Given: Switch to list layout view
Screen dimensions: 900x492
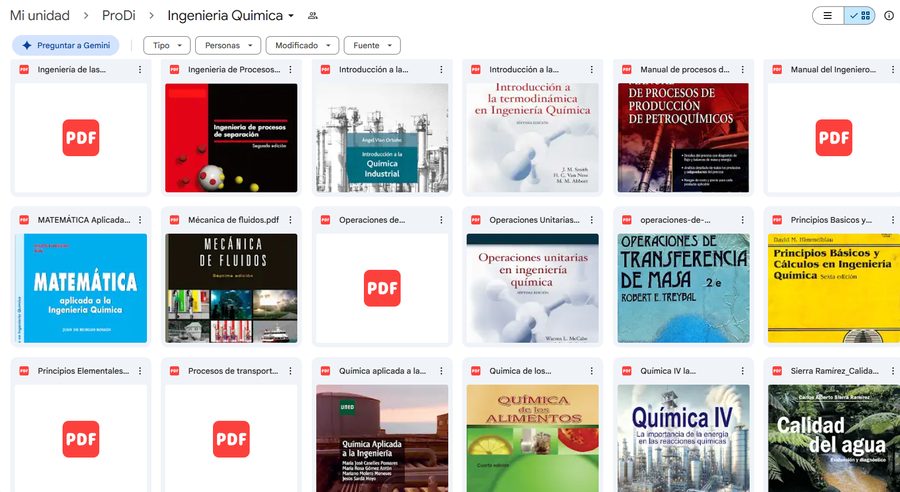Looking at the screenshot, I should coord(828,16).
